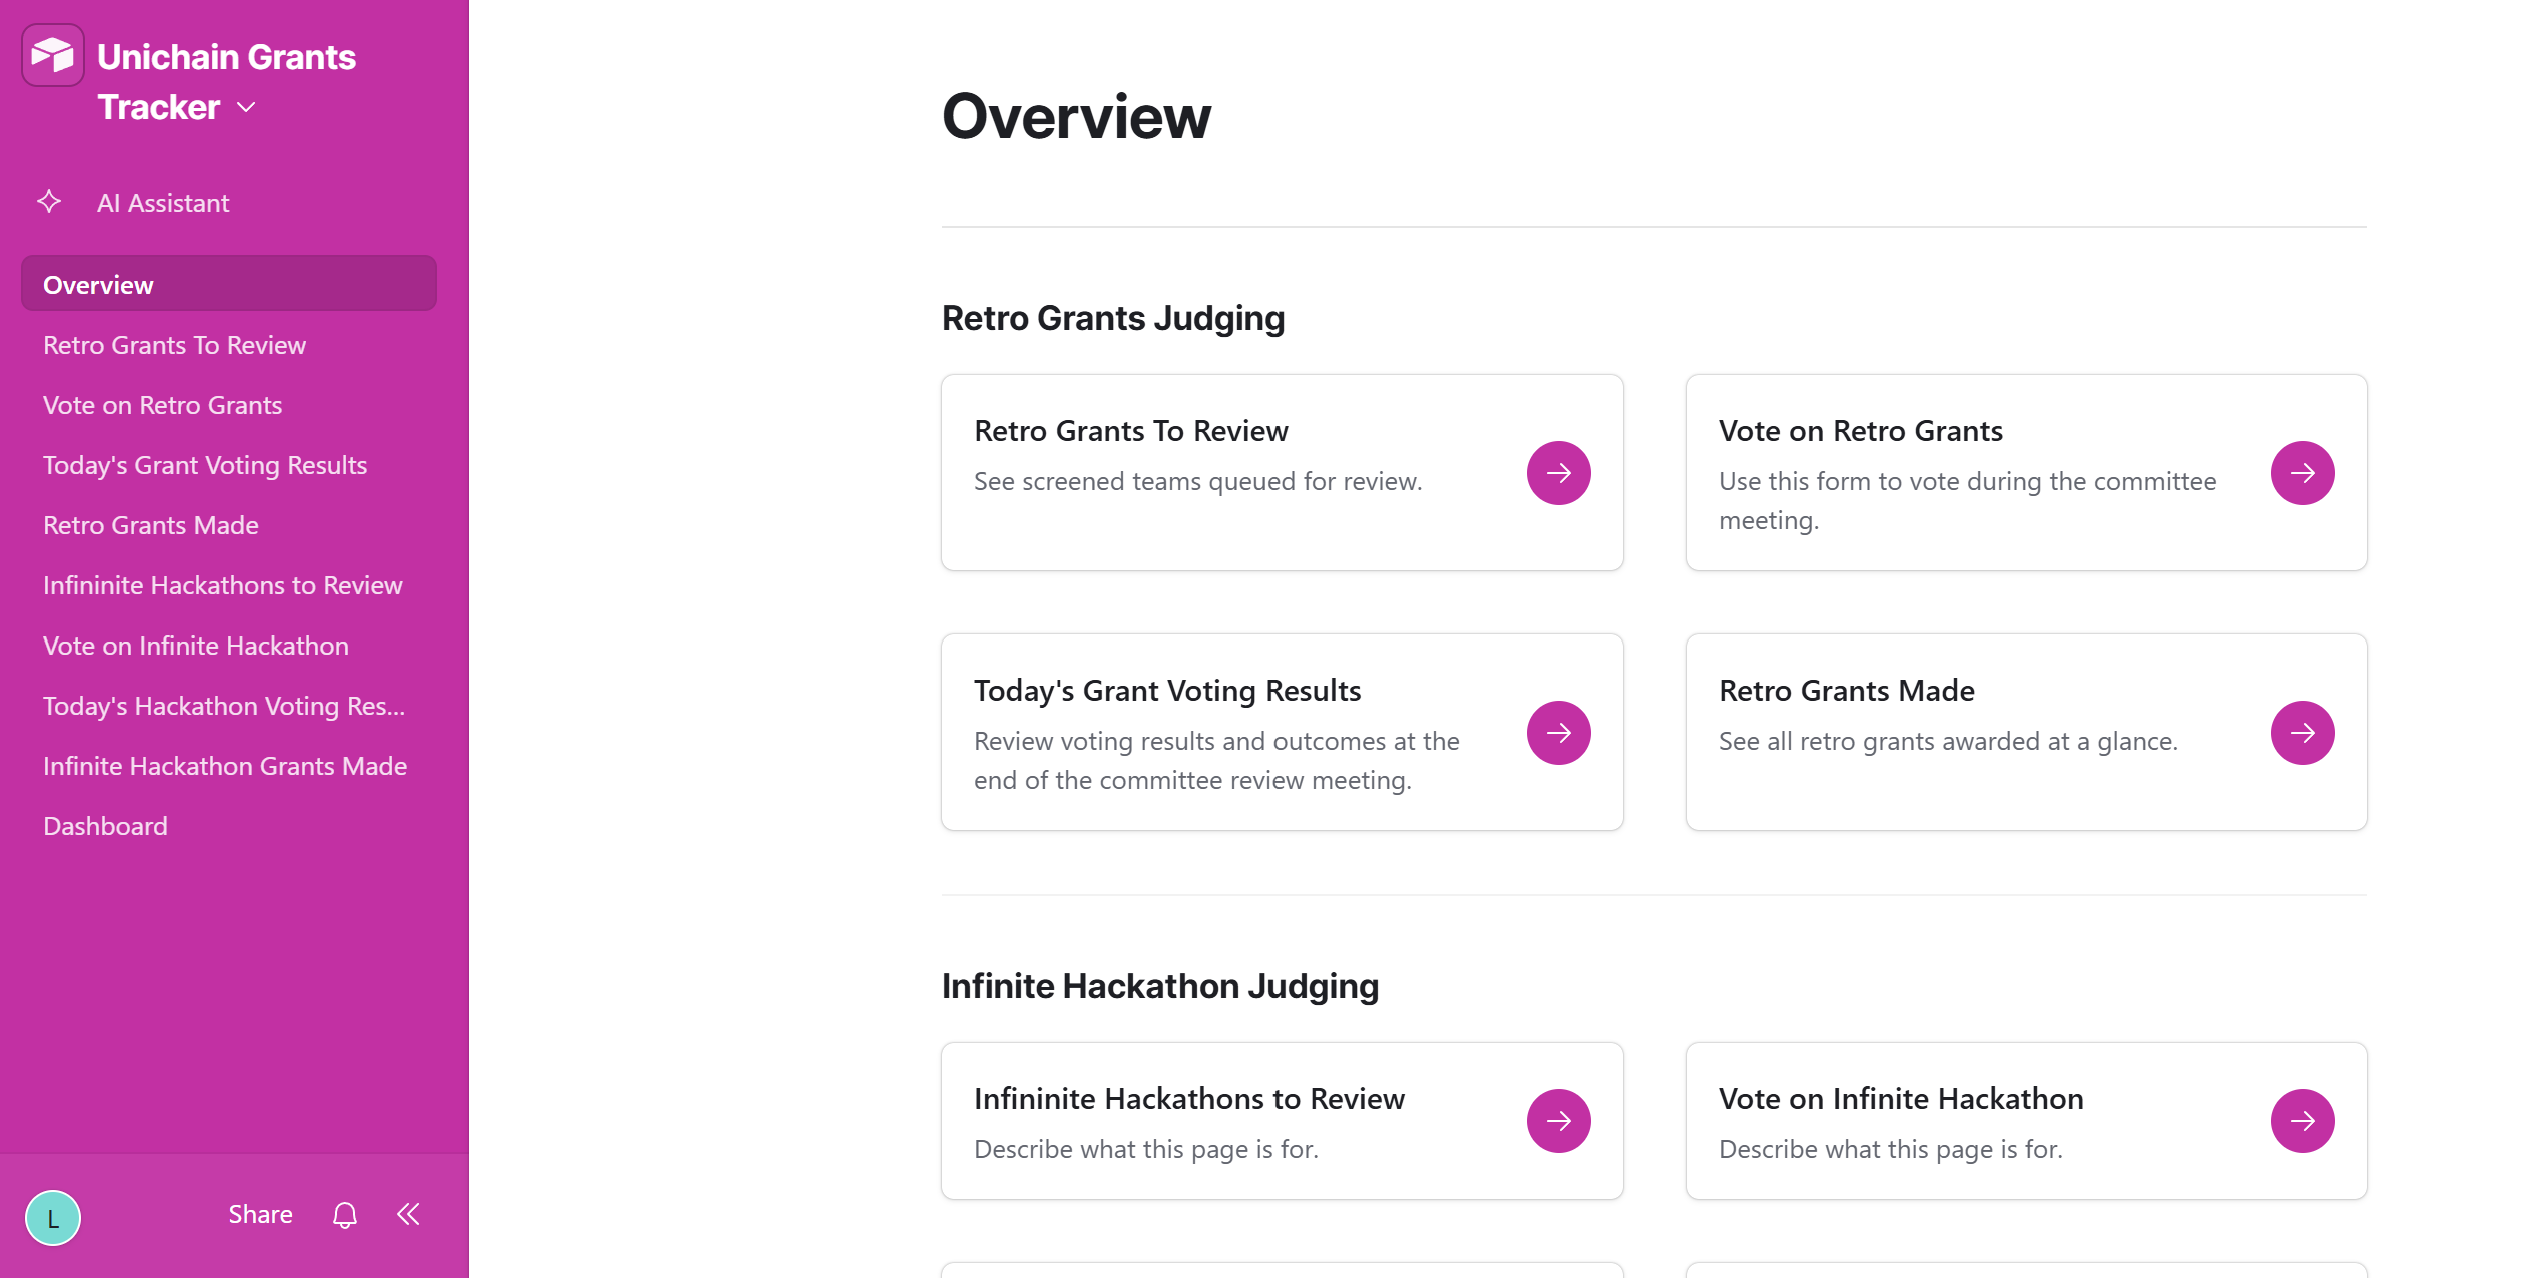Click the user avatar labeled L
This screenshot has width=2542, height=1278.
(x=53, y=1217)
